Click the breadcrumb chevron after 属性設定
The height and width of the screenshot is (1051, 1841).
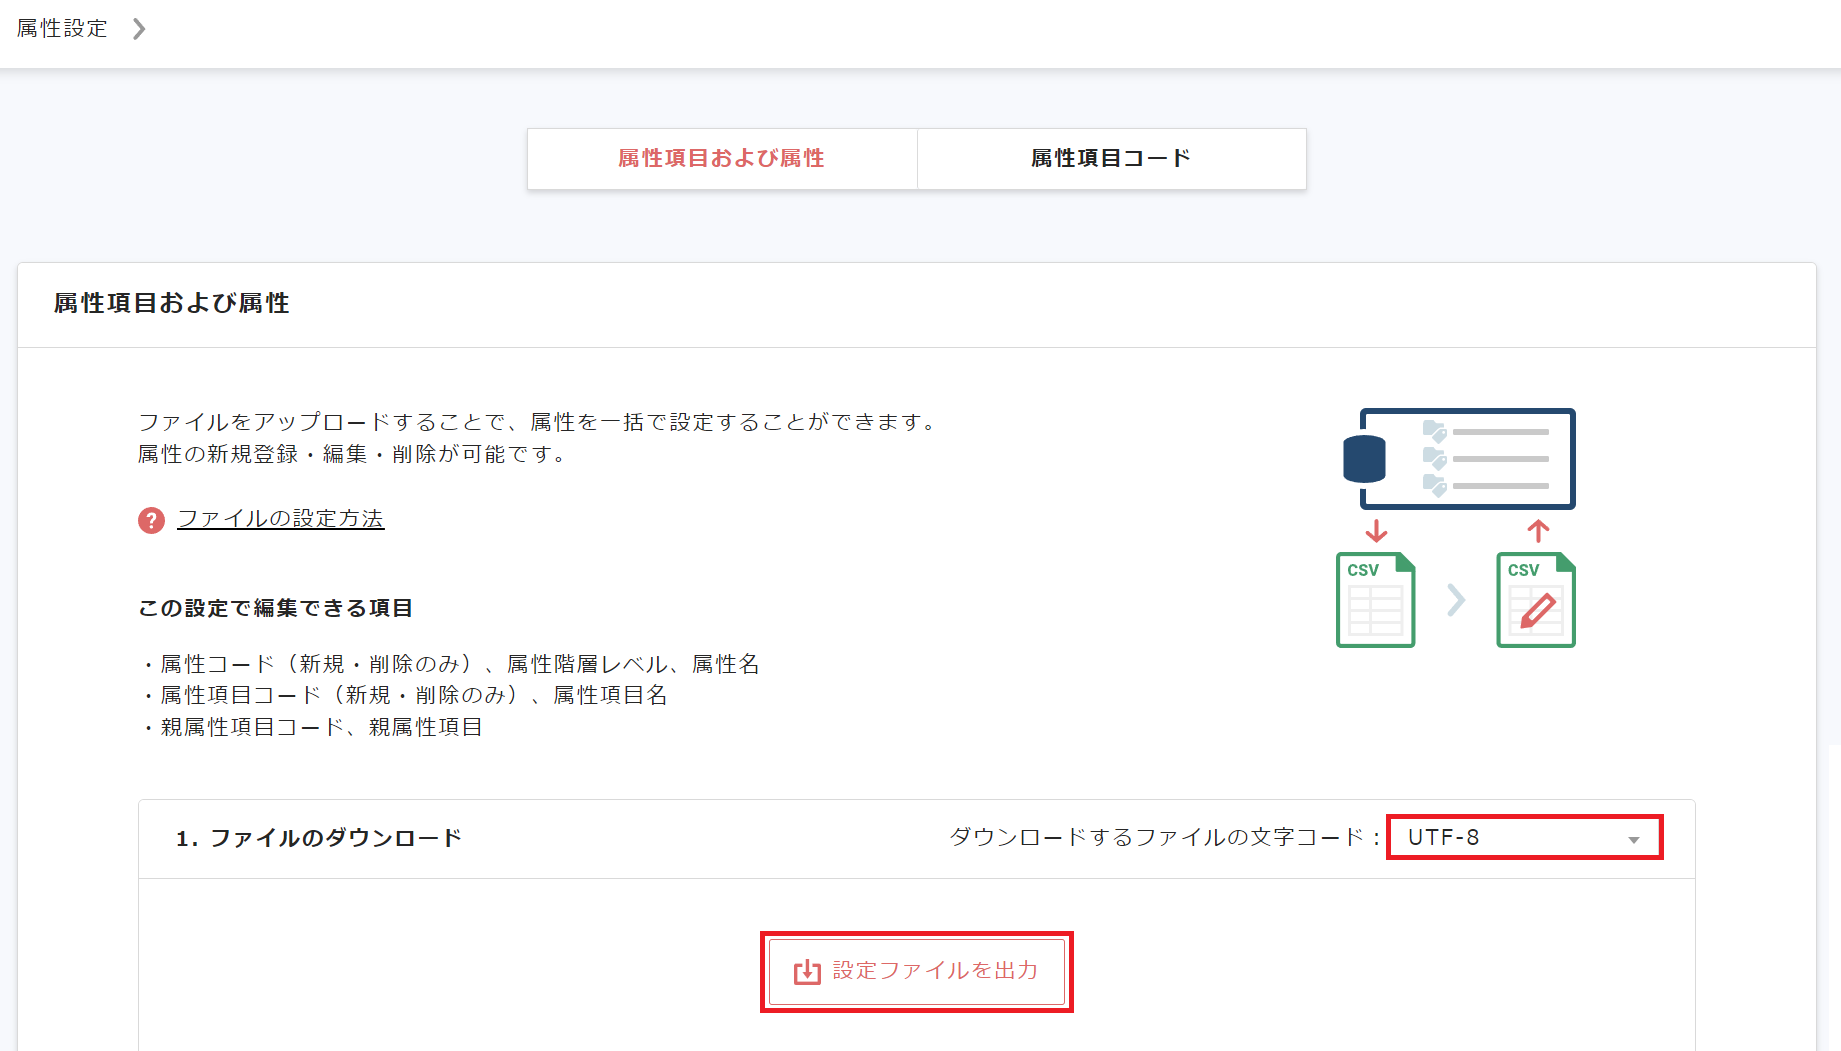click(139, 28)
